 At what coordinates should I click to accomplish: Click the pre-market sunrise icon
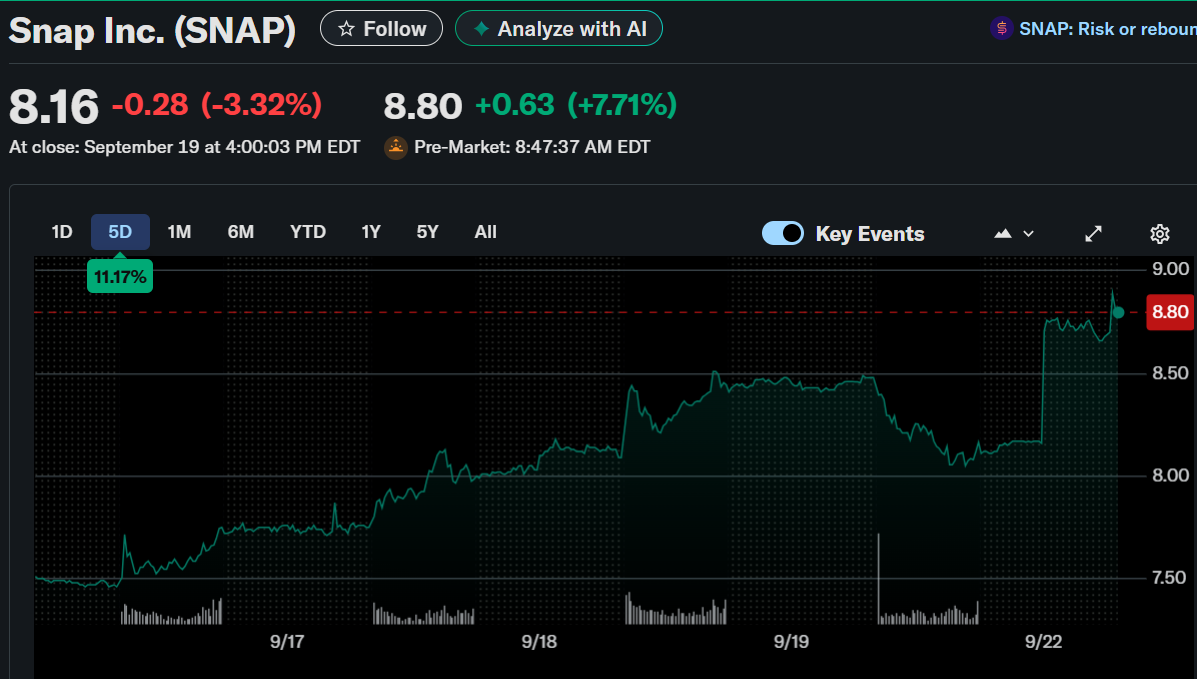click(x=395, y=147)
